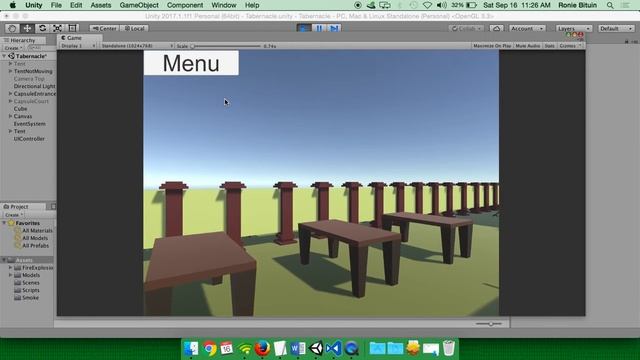640x360 pixels.
Task: Select All Materials favorite
Action: coord(37,231)
